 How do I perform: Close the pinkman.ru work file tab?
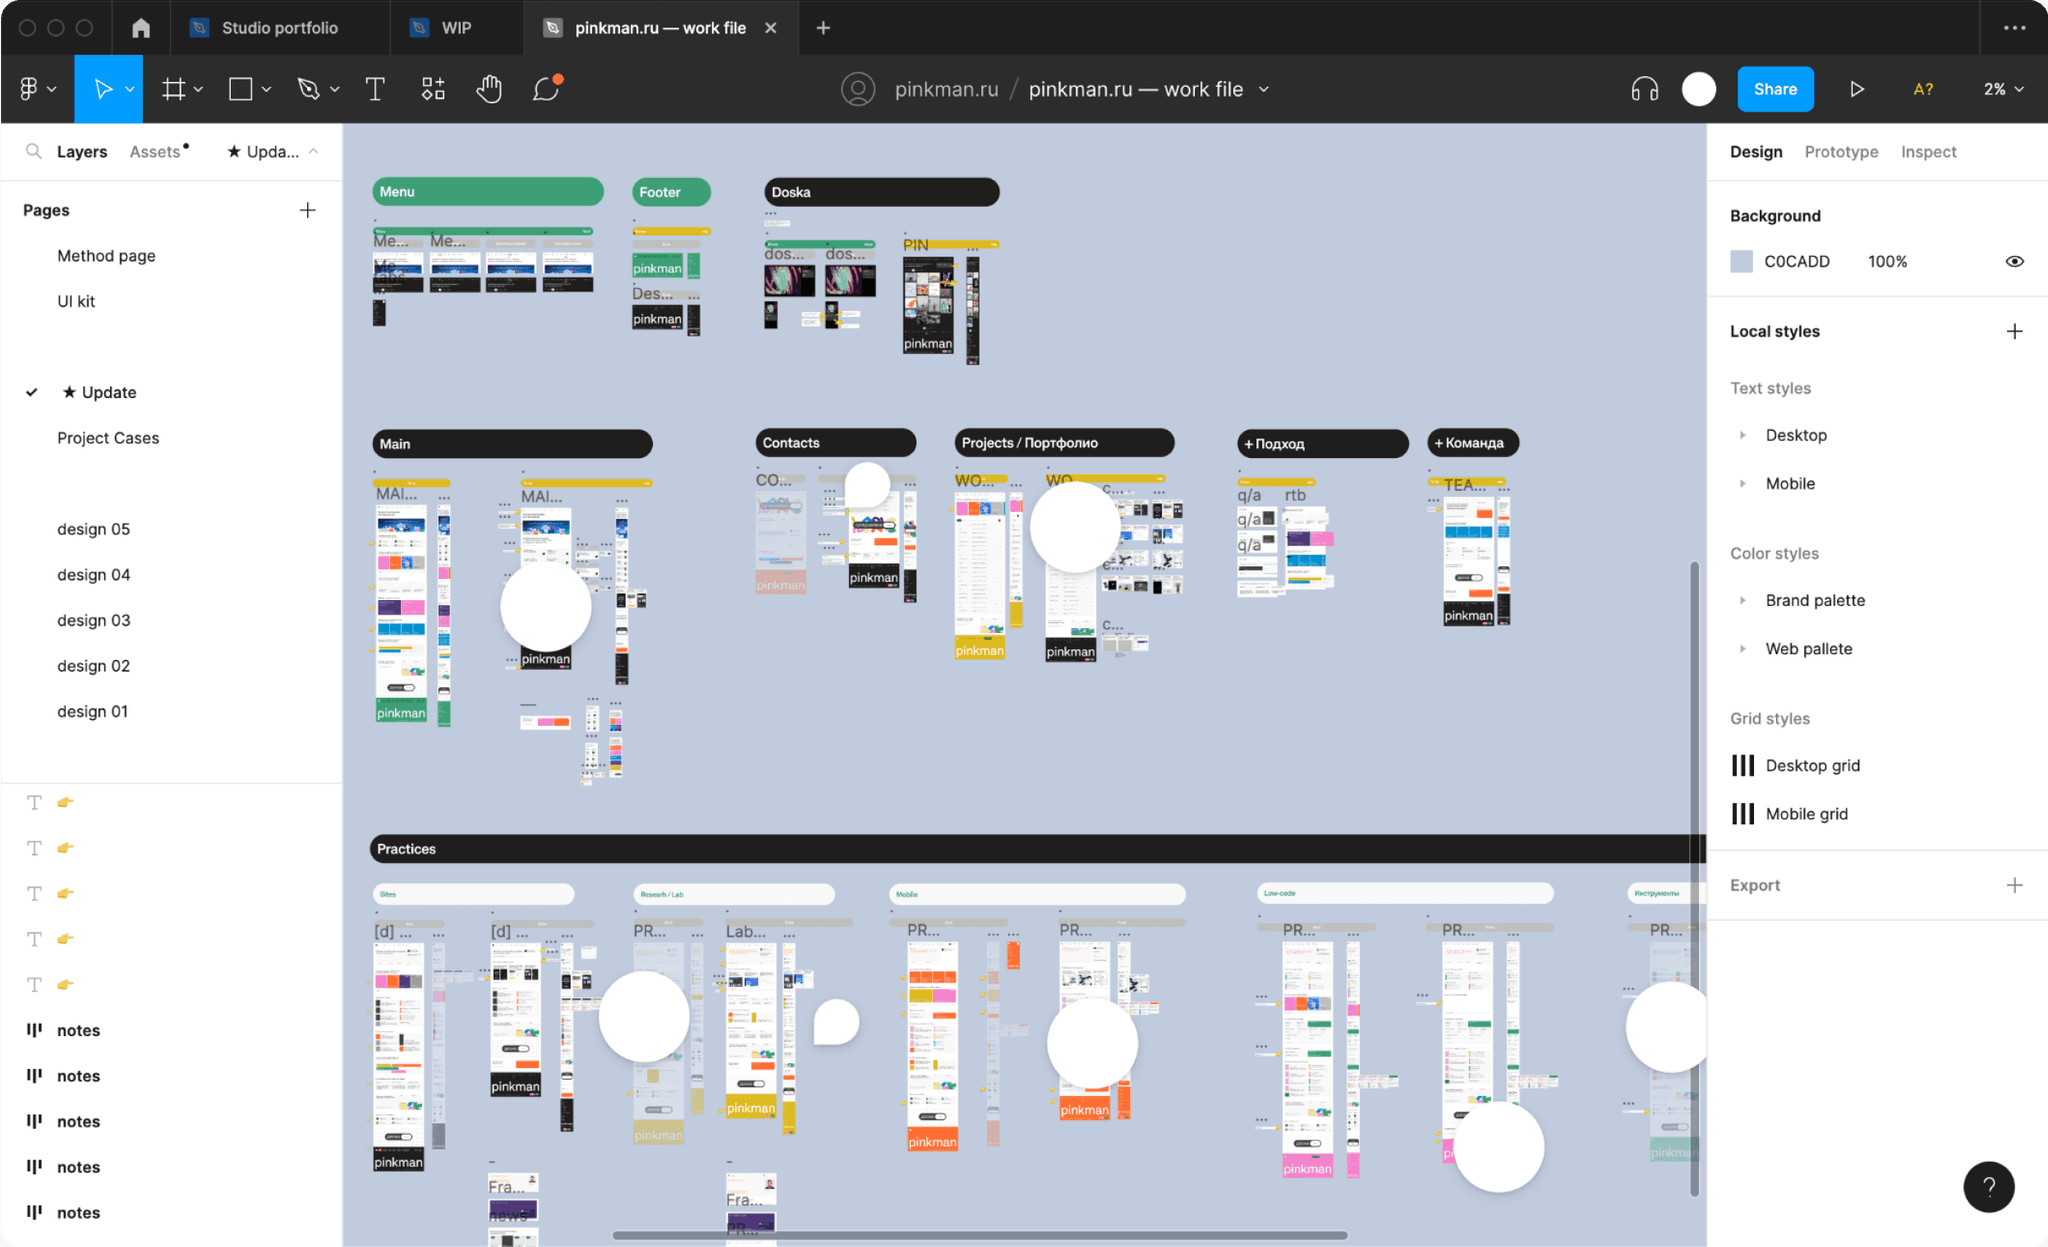point(770,28)
